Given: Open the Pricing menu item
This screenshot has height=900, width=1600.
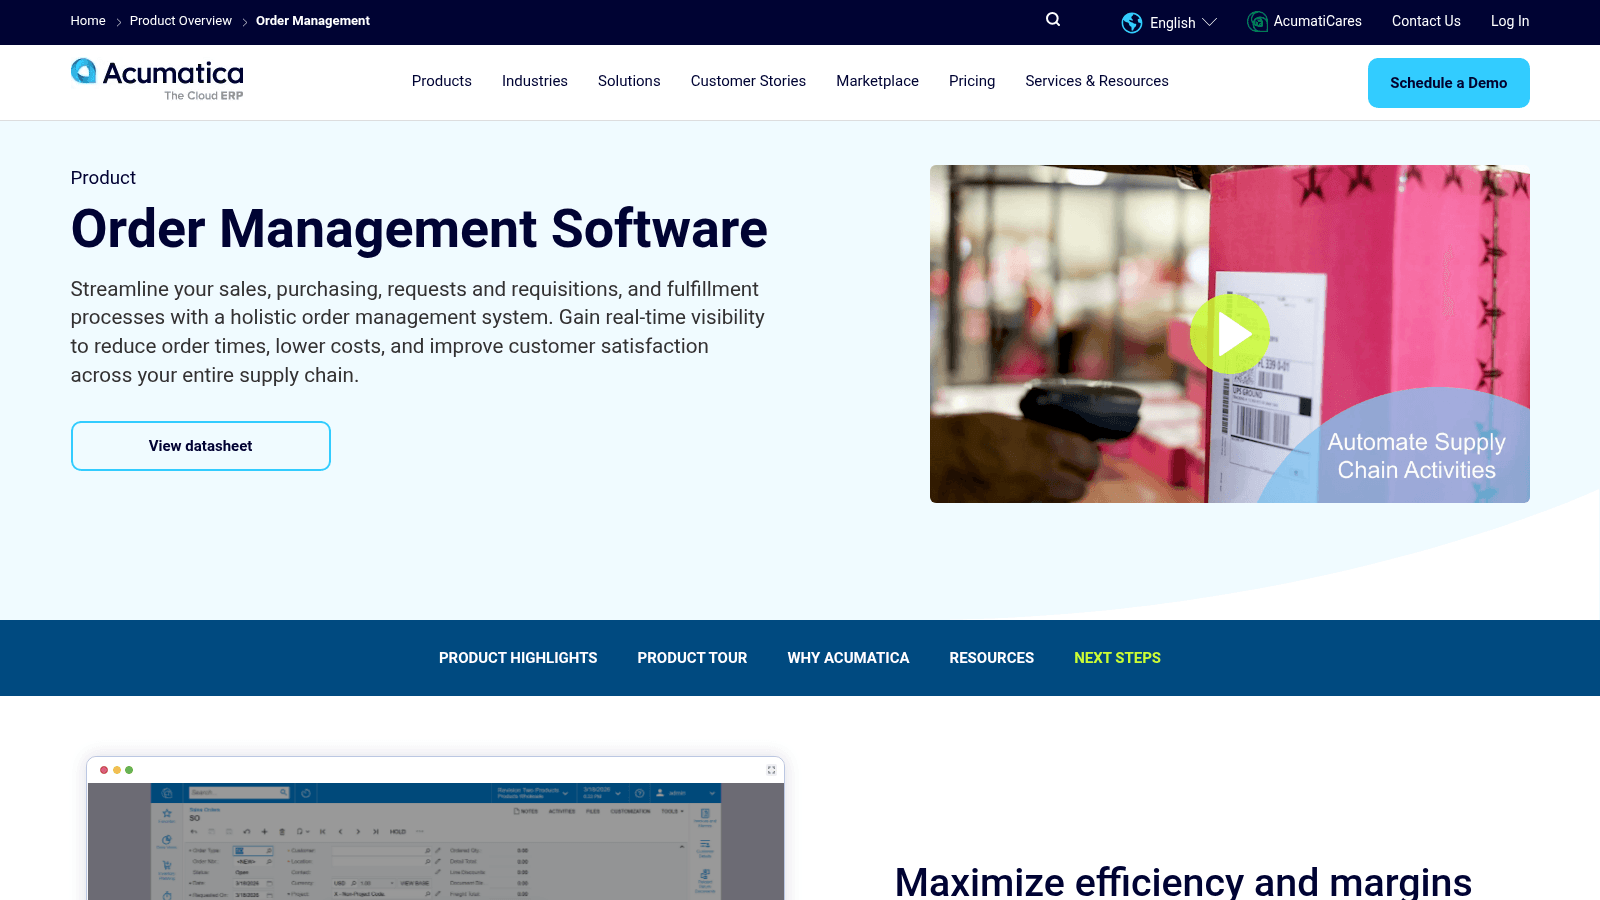Looking at the screenshot, I should tap(972, 81).
